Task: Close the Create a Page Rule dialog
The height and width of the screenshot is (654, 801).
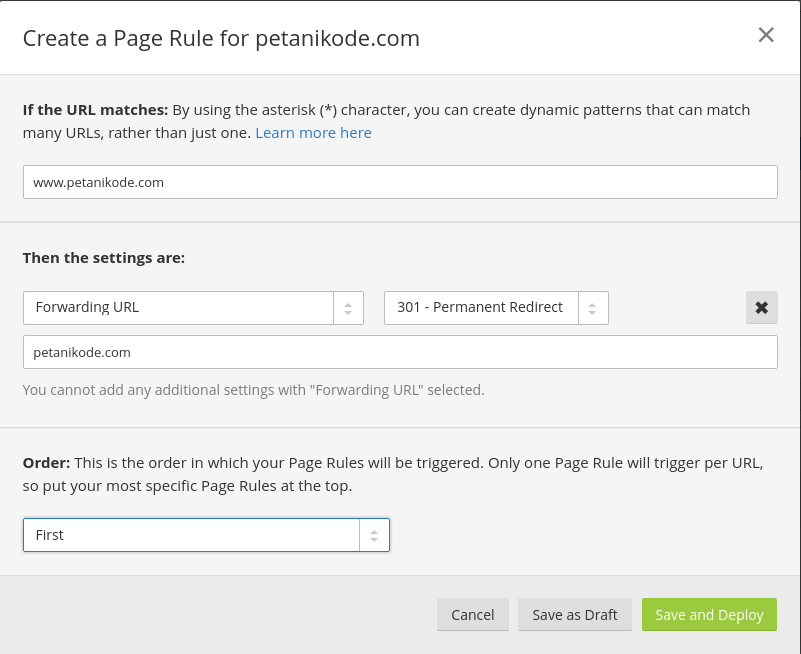Action: click(x=766, y=35)
